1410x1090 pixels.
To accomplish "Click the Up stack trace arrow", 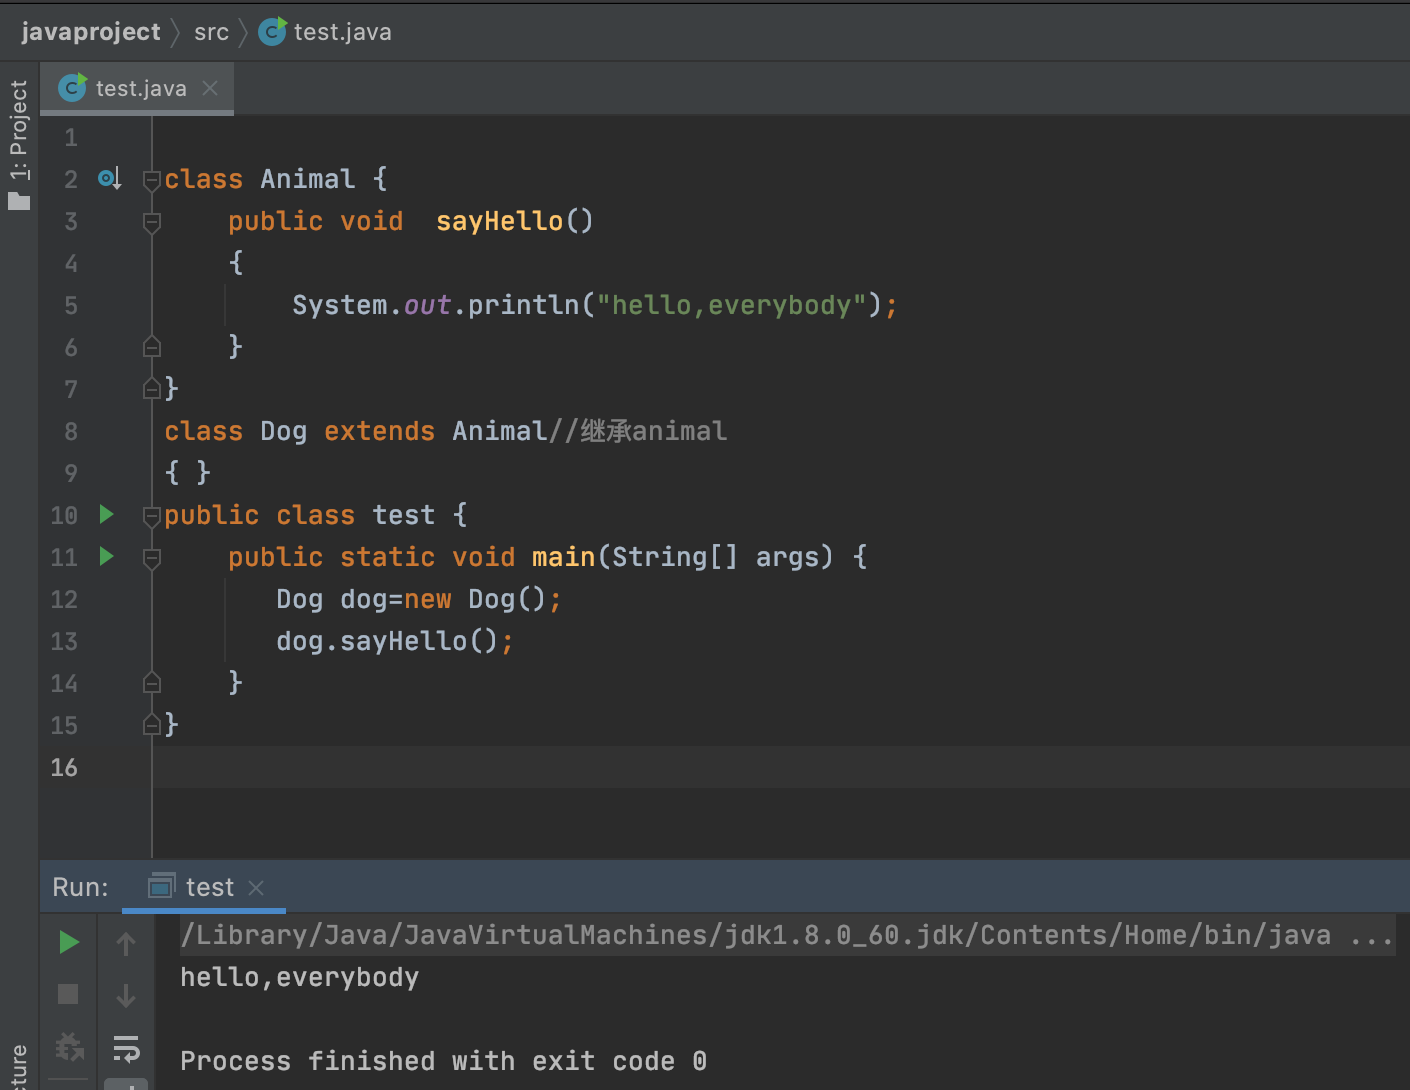I will pos(126,943).
